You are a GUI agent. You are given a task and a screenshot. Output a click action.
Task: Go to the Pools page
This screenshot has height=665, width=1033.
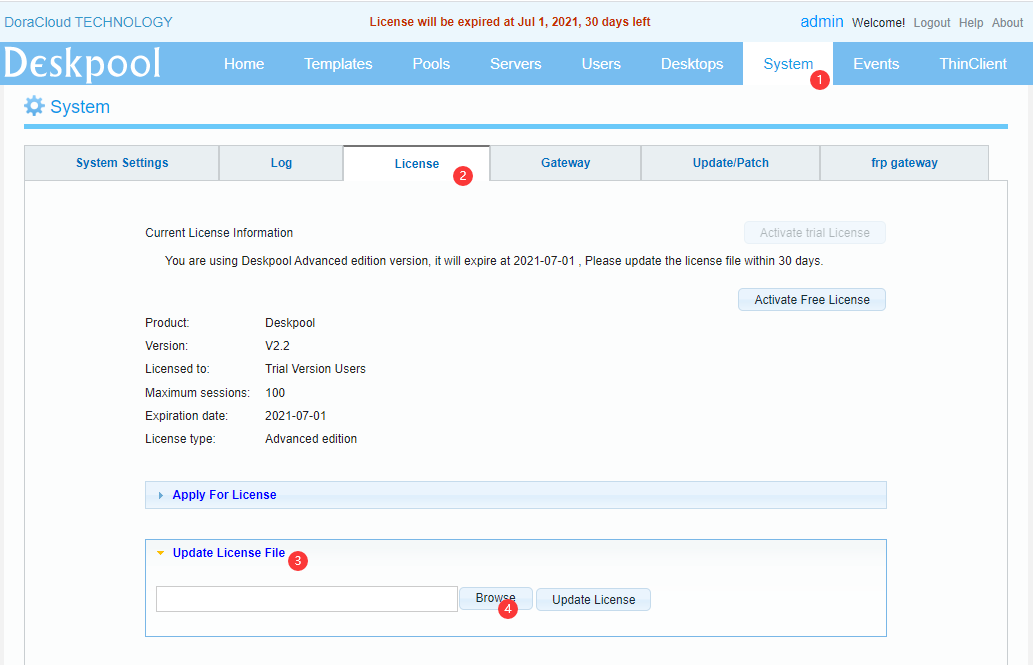(431, 64)
